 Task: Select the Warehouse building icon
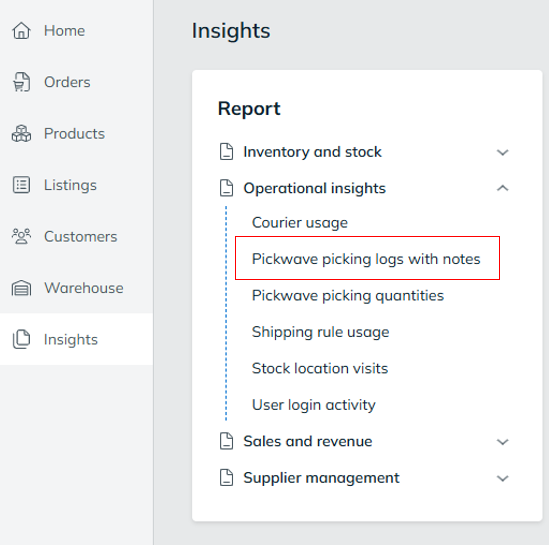point(21,288)
